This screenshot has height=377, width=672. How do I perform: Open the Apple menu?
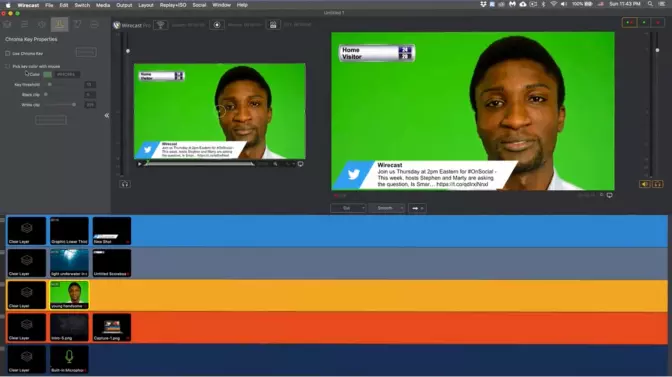point(8,5)
